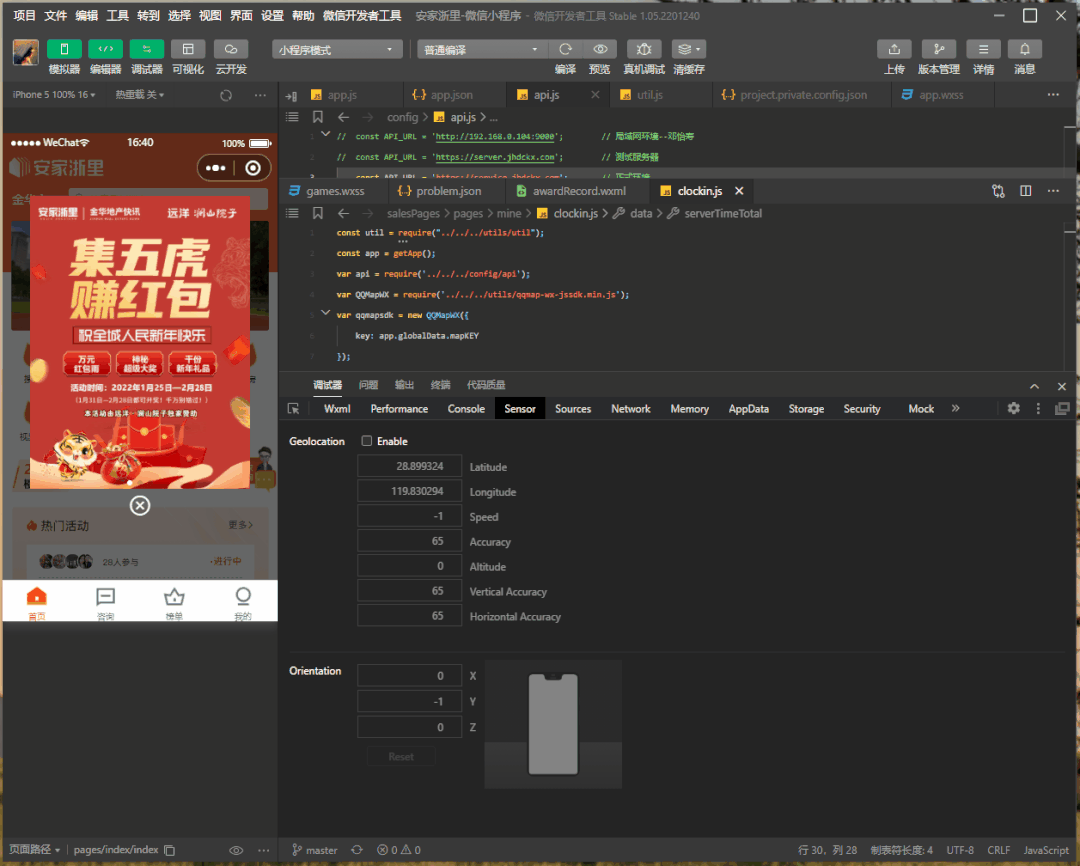
Task: Close the api.js tab
Action: tap(595, 95)
